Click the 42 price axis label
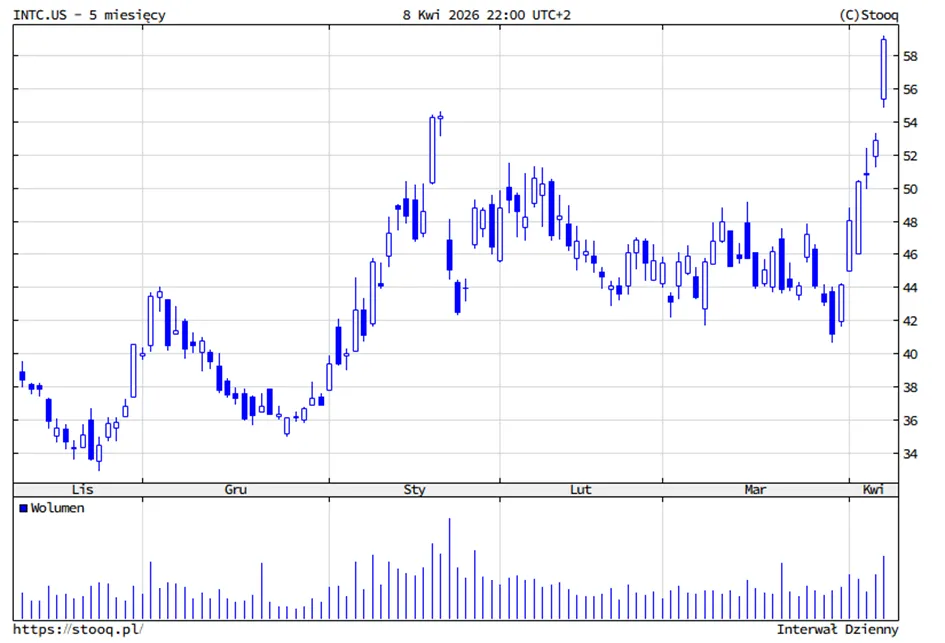Viewport: 945px width, 643px height. click(x=910, y=321)
